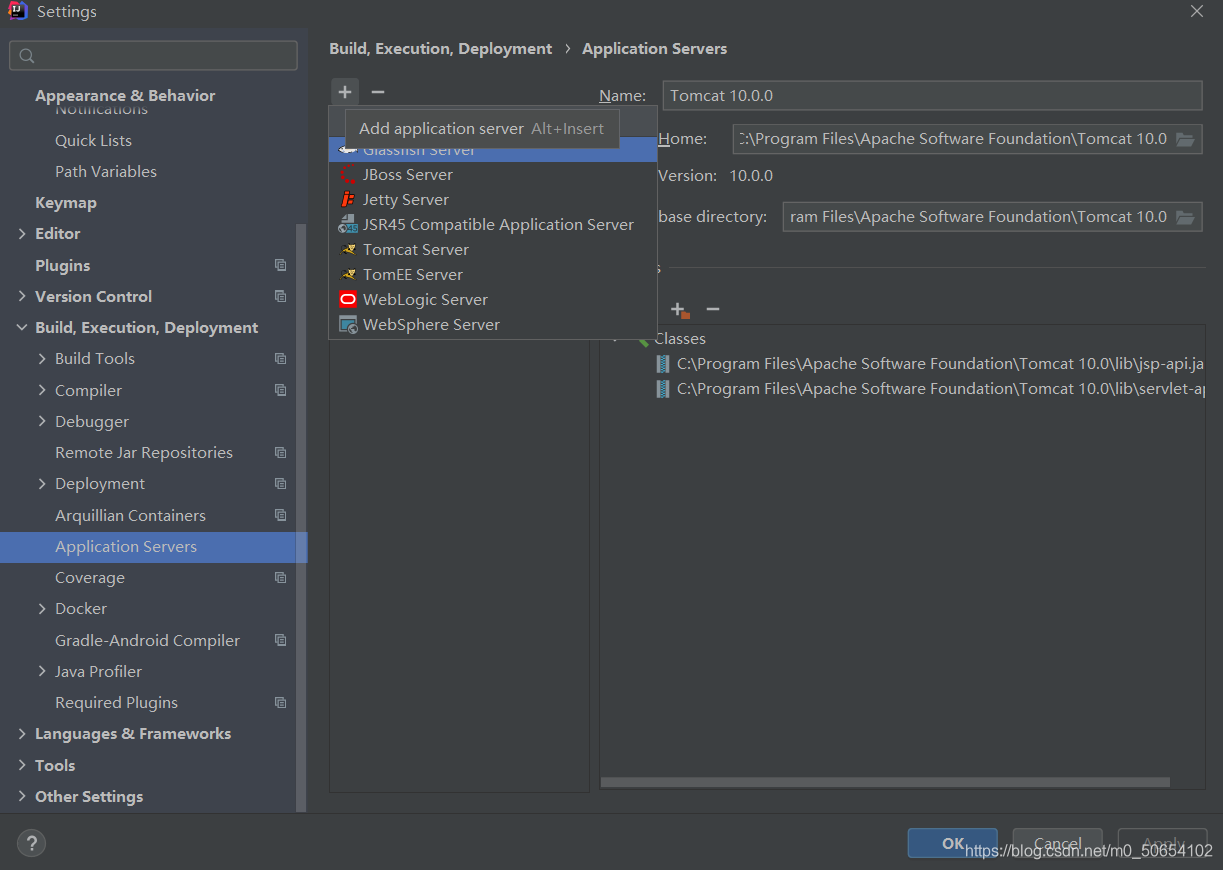
Task: Expand the Docker node
Action: point(42,609)
